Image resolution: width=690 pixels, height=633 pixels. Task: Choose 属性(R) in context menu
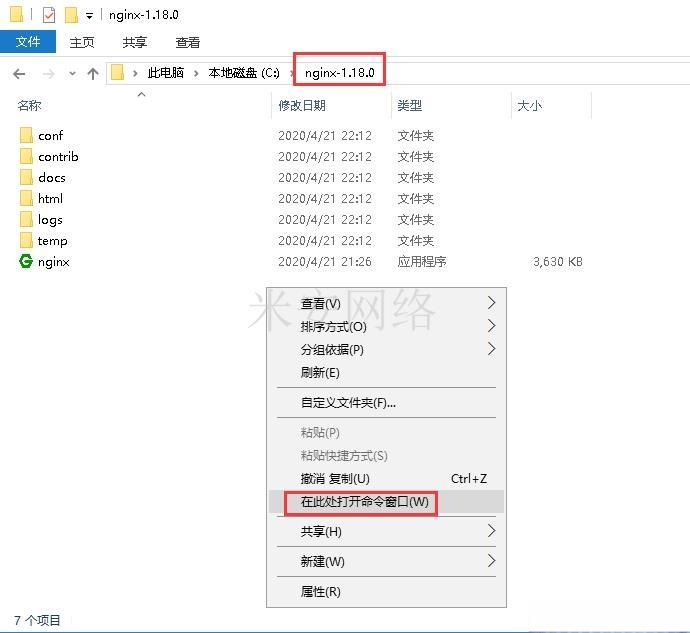pyautogui.click(x=386, y=592)
